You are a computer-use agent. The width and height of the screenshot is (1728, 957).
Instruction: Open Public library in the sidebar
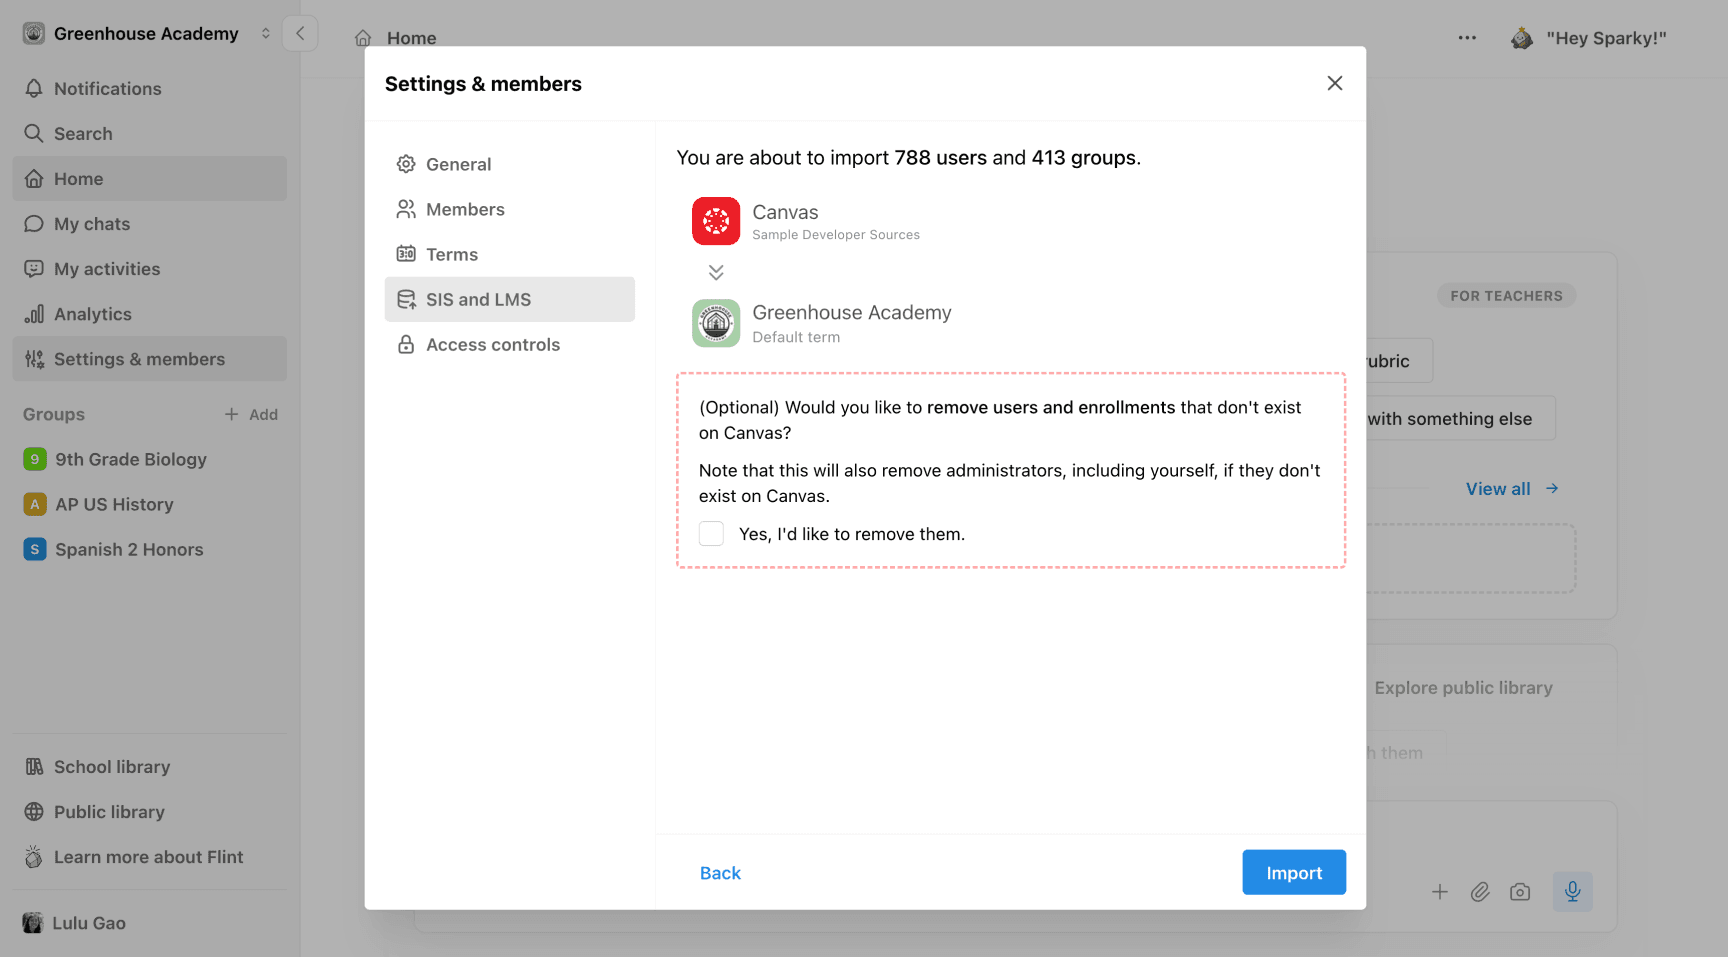(150, 811)
